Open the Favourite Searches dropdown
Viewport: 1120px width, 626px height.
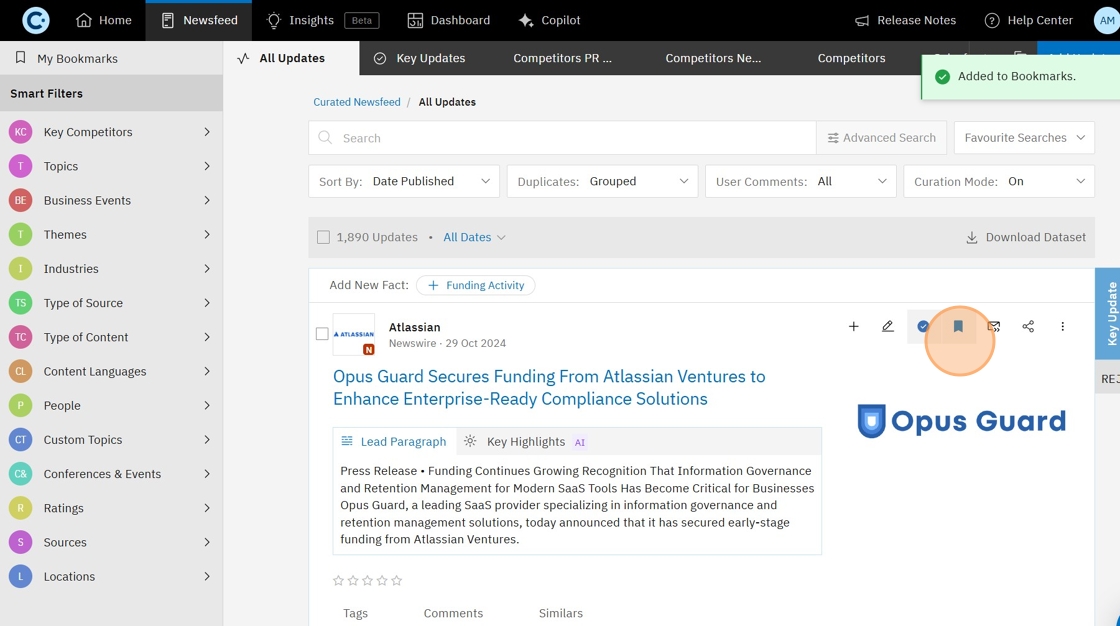1024,138
